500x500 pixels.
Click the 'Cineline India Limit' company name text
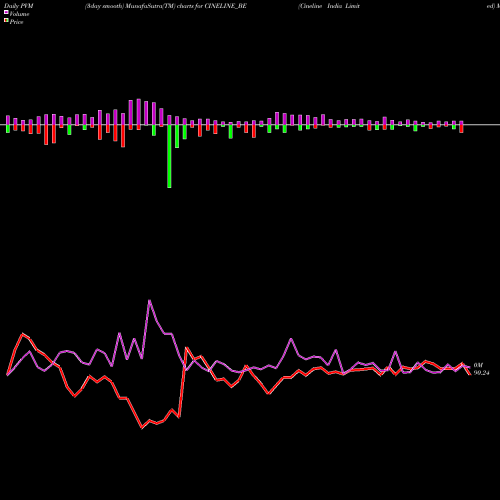[329, 6]
